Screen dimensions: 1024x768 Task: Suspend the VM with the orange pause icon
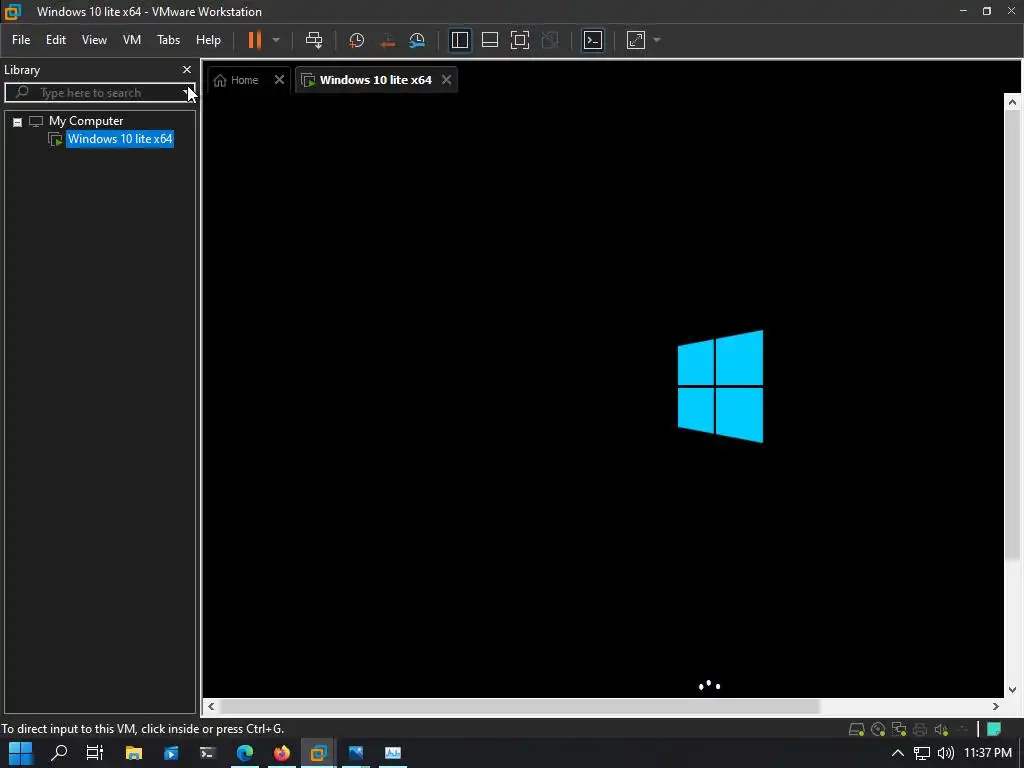[254, 40]
